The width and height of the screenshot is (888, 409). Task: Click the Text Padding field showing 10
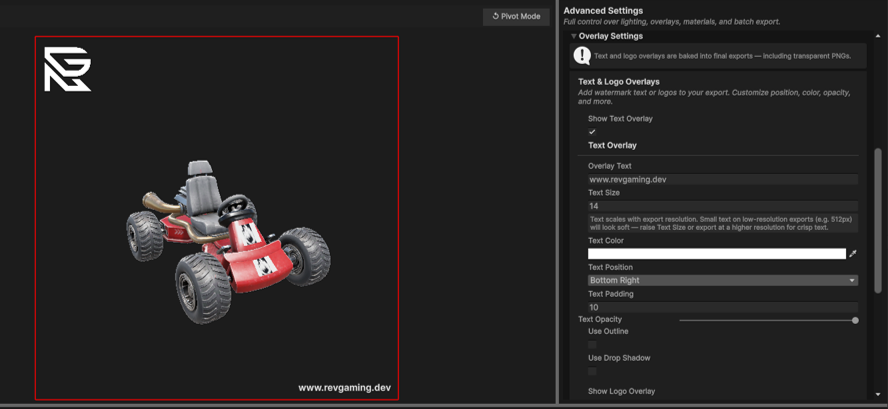[723, 308]
